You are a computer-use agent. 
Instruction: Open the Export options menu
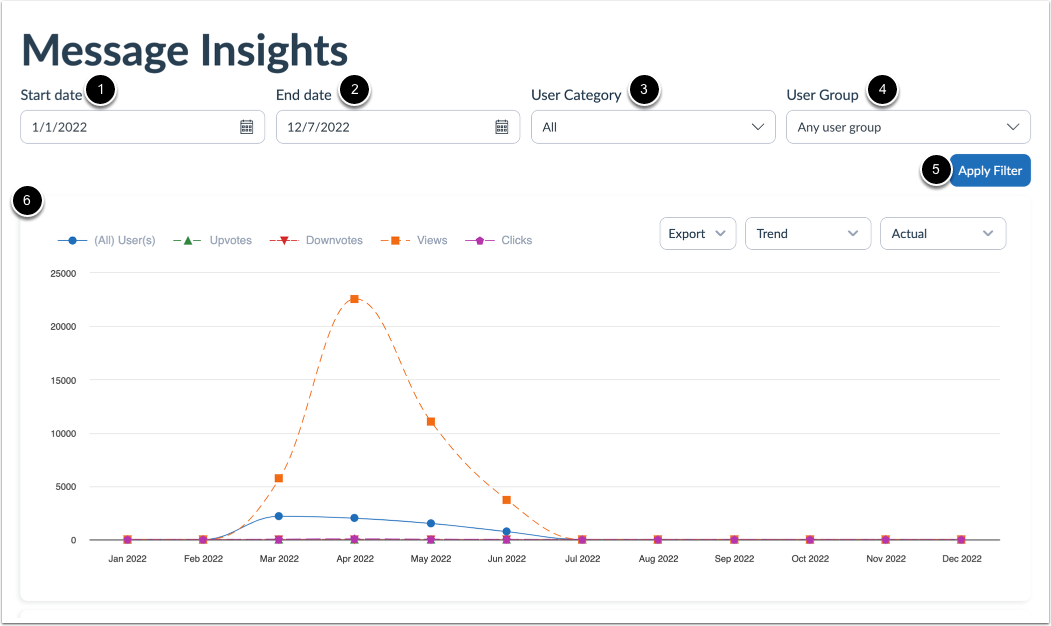click(697, 233)
